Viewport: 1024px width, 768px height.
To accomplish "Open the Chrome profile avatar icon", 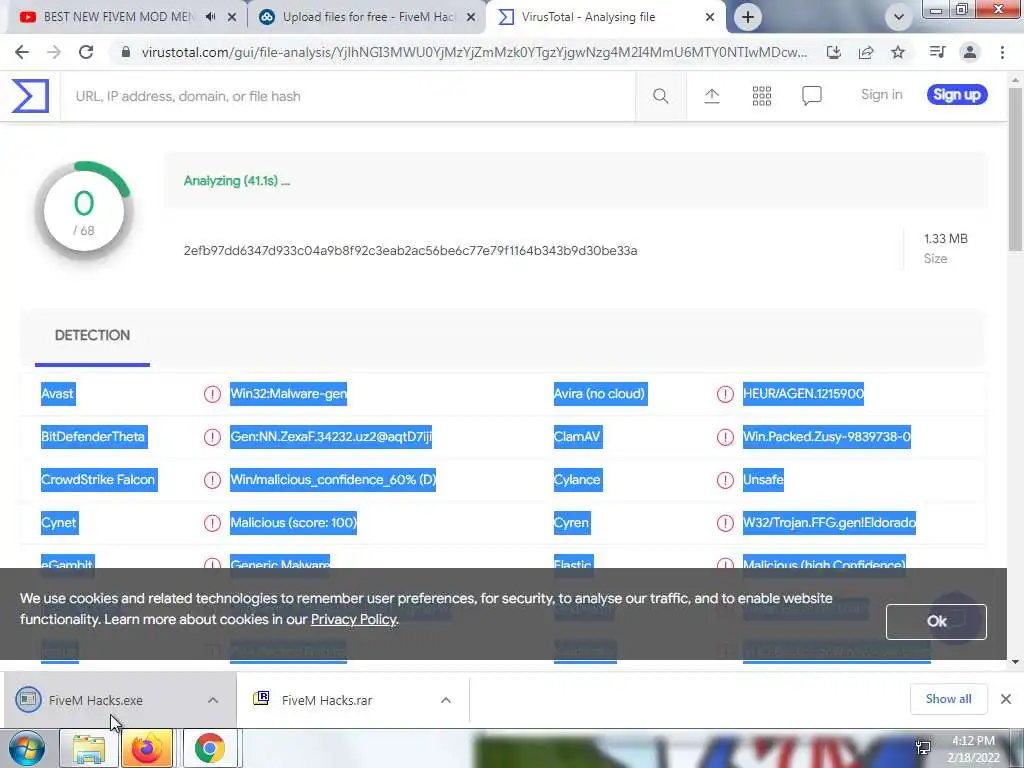I will point(970,52).
